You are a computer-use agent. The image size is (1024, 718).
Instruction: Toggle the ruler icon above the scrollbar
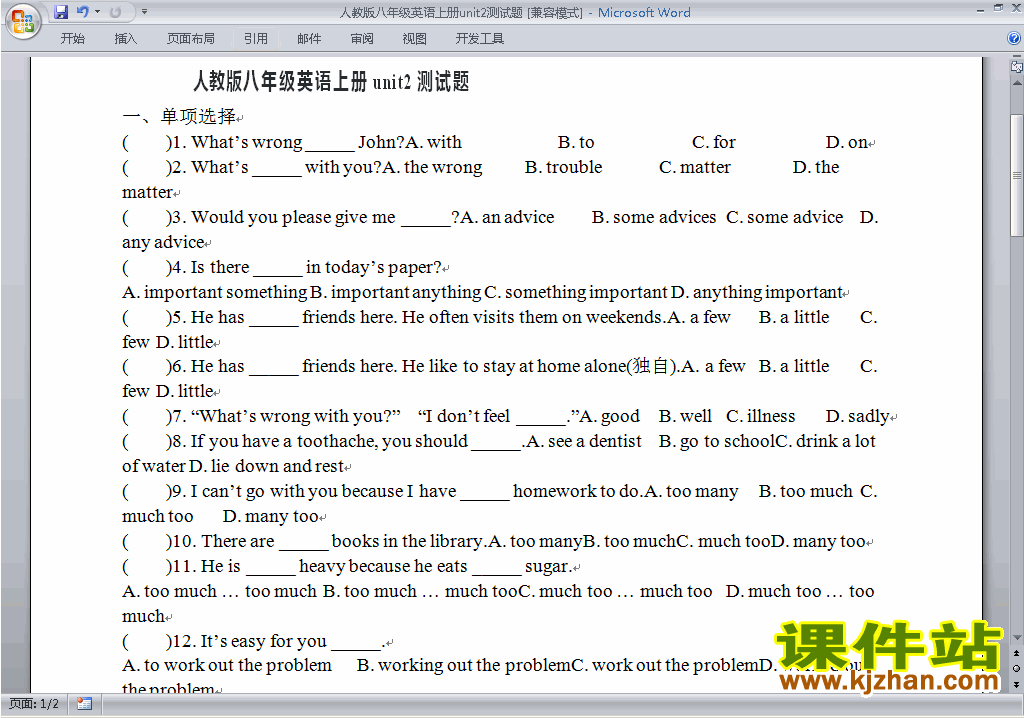click(x=1016, y=66)
